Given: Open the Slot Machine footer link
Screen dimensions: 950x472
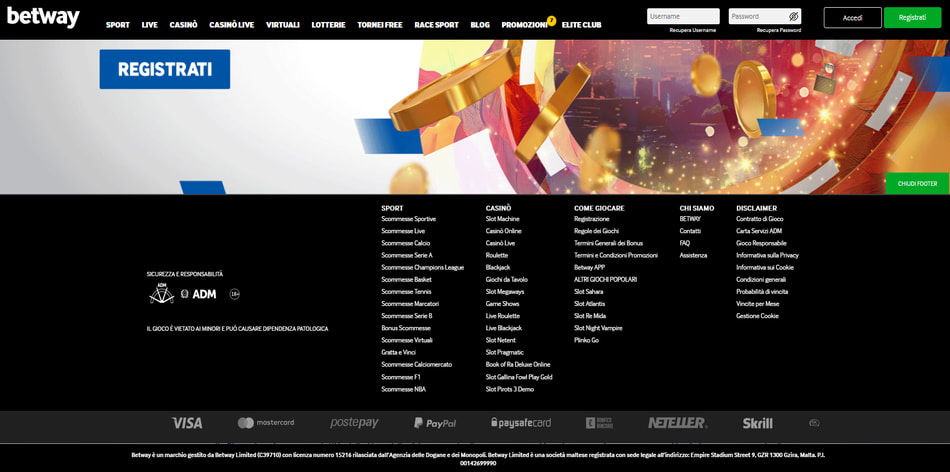Looking at the screenshot, I should tap(502, 219).
